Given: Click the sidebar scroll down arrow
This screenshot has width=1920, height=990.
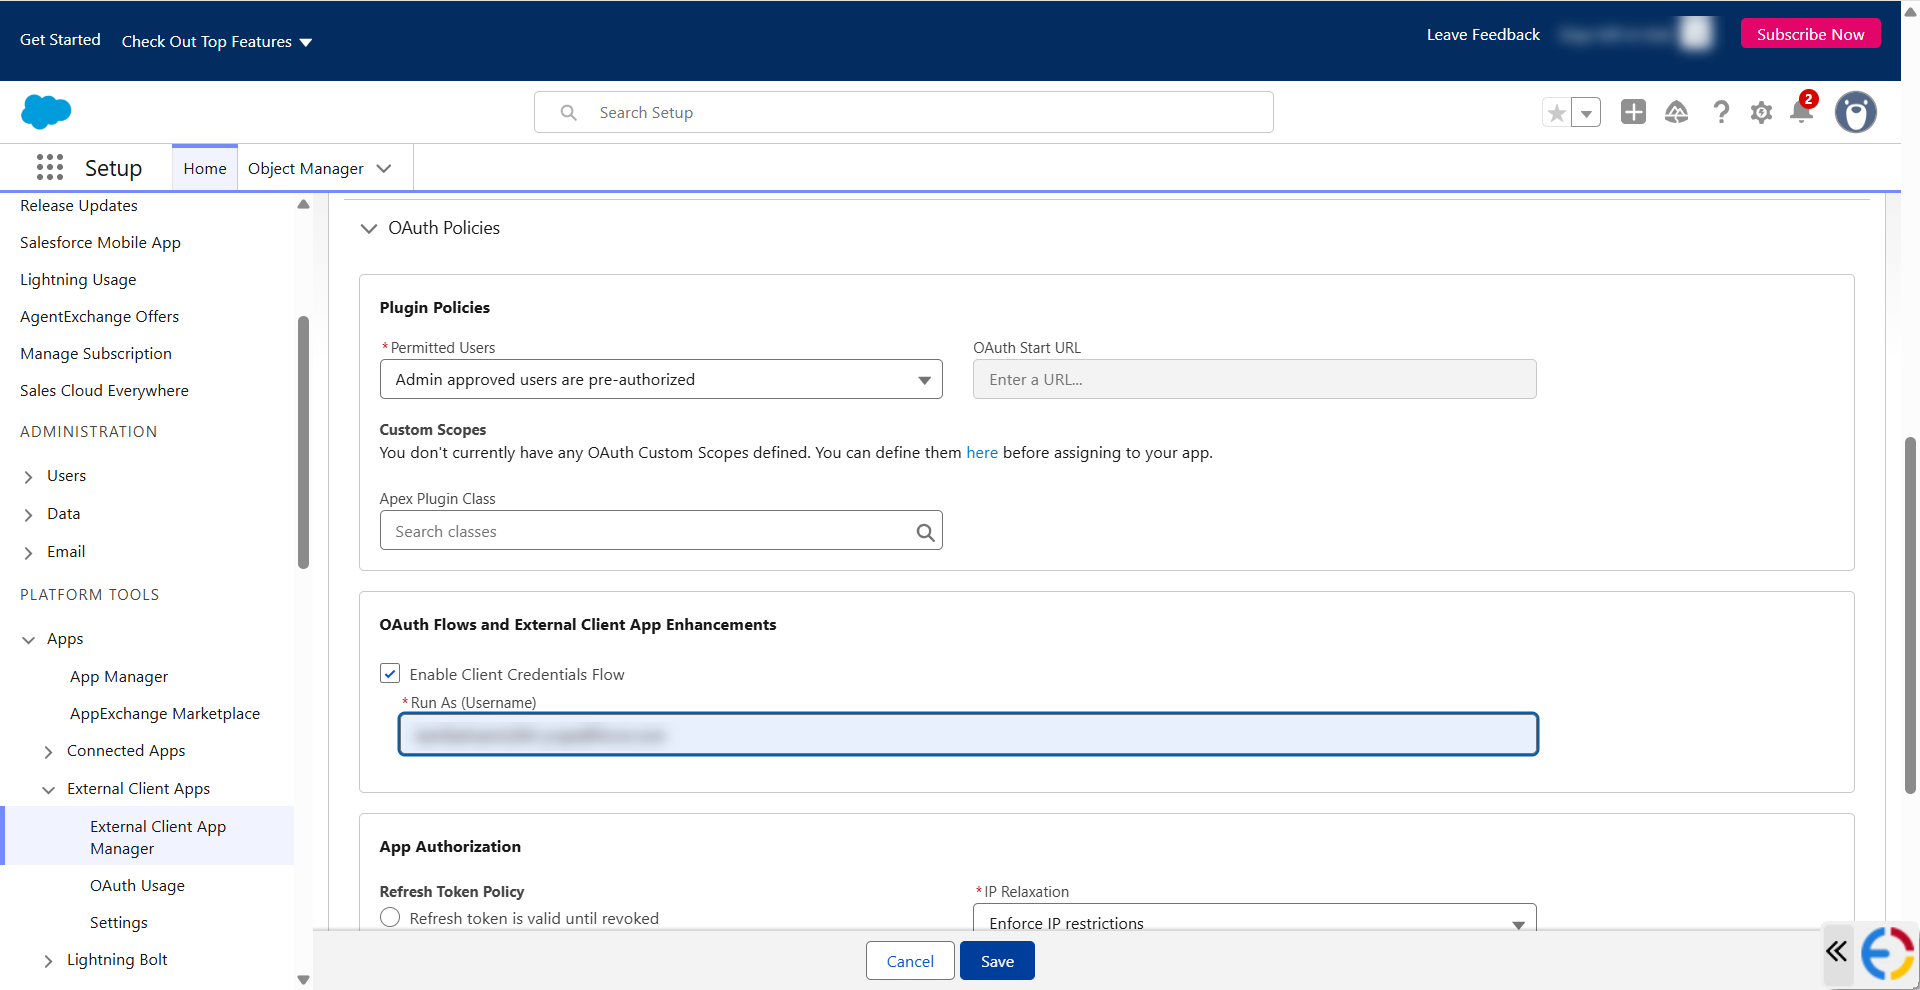Looking at the screenshot, I should pos(303,979).
